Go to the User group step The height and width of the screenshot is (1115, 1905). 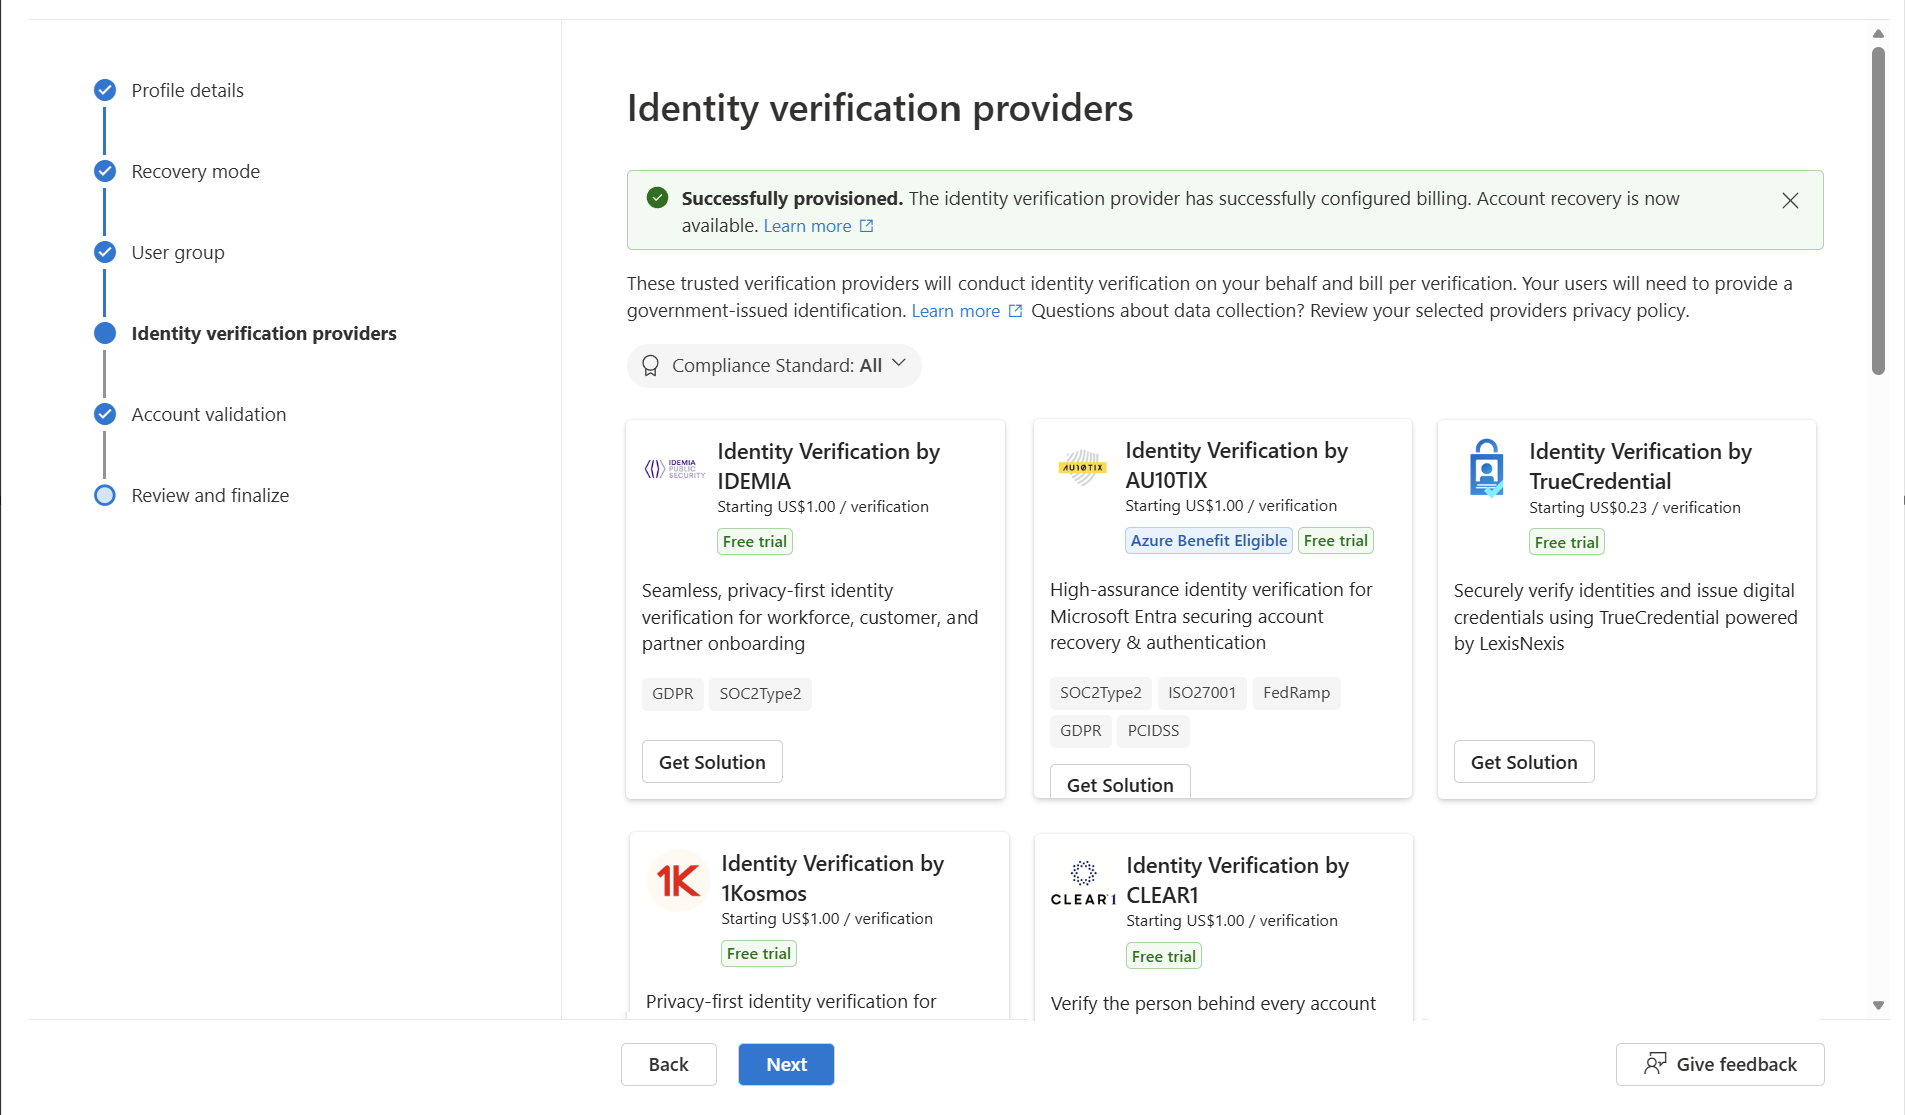(178, 252)
